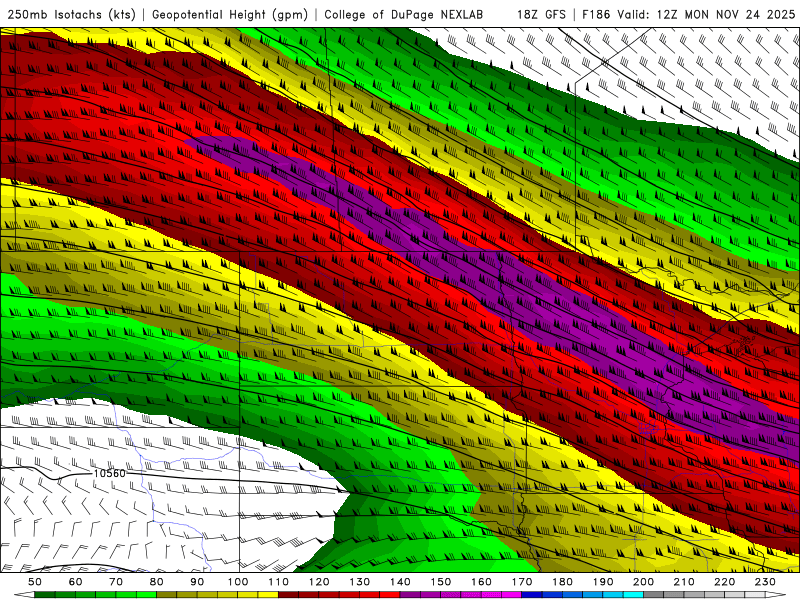Click the 'F186 Valid: 12Z MON NOV 24 2025' text
This screenshot has width=800, height=600.
point(688,14)
